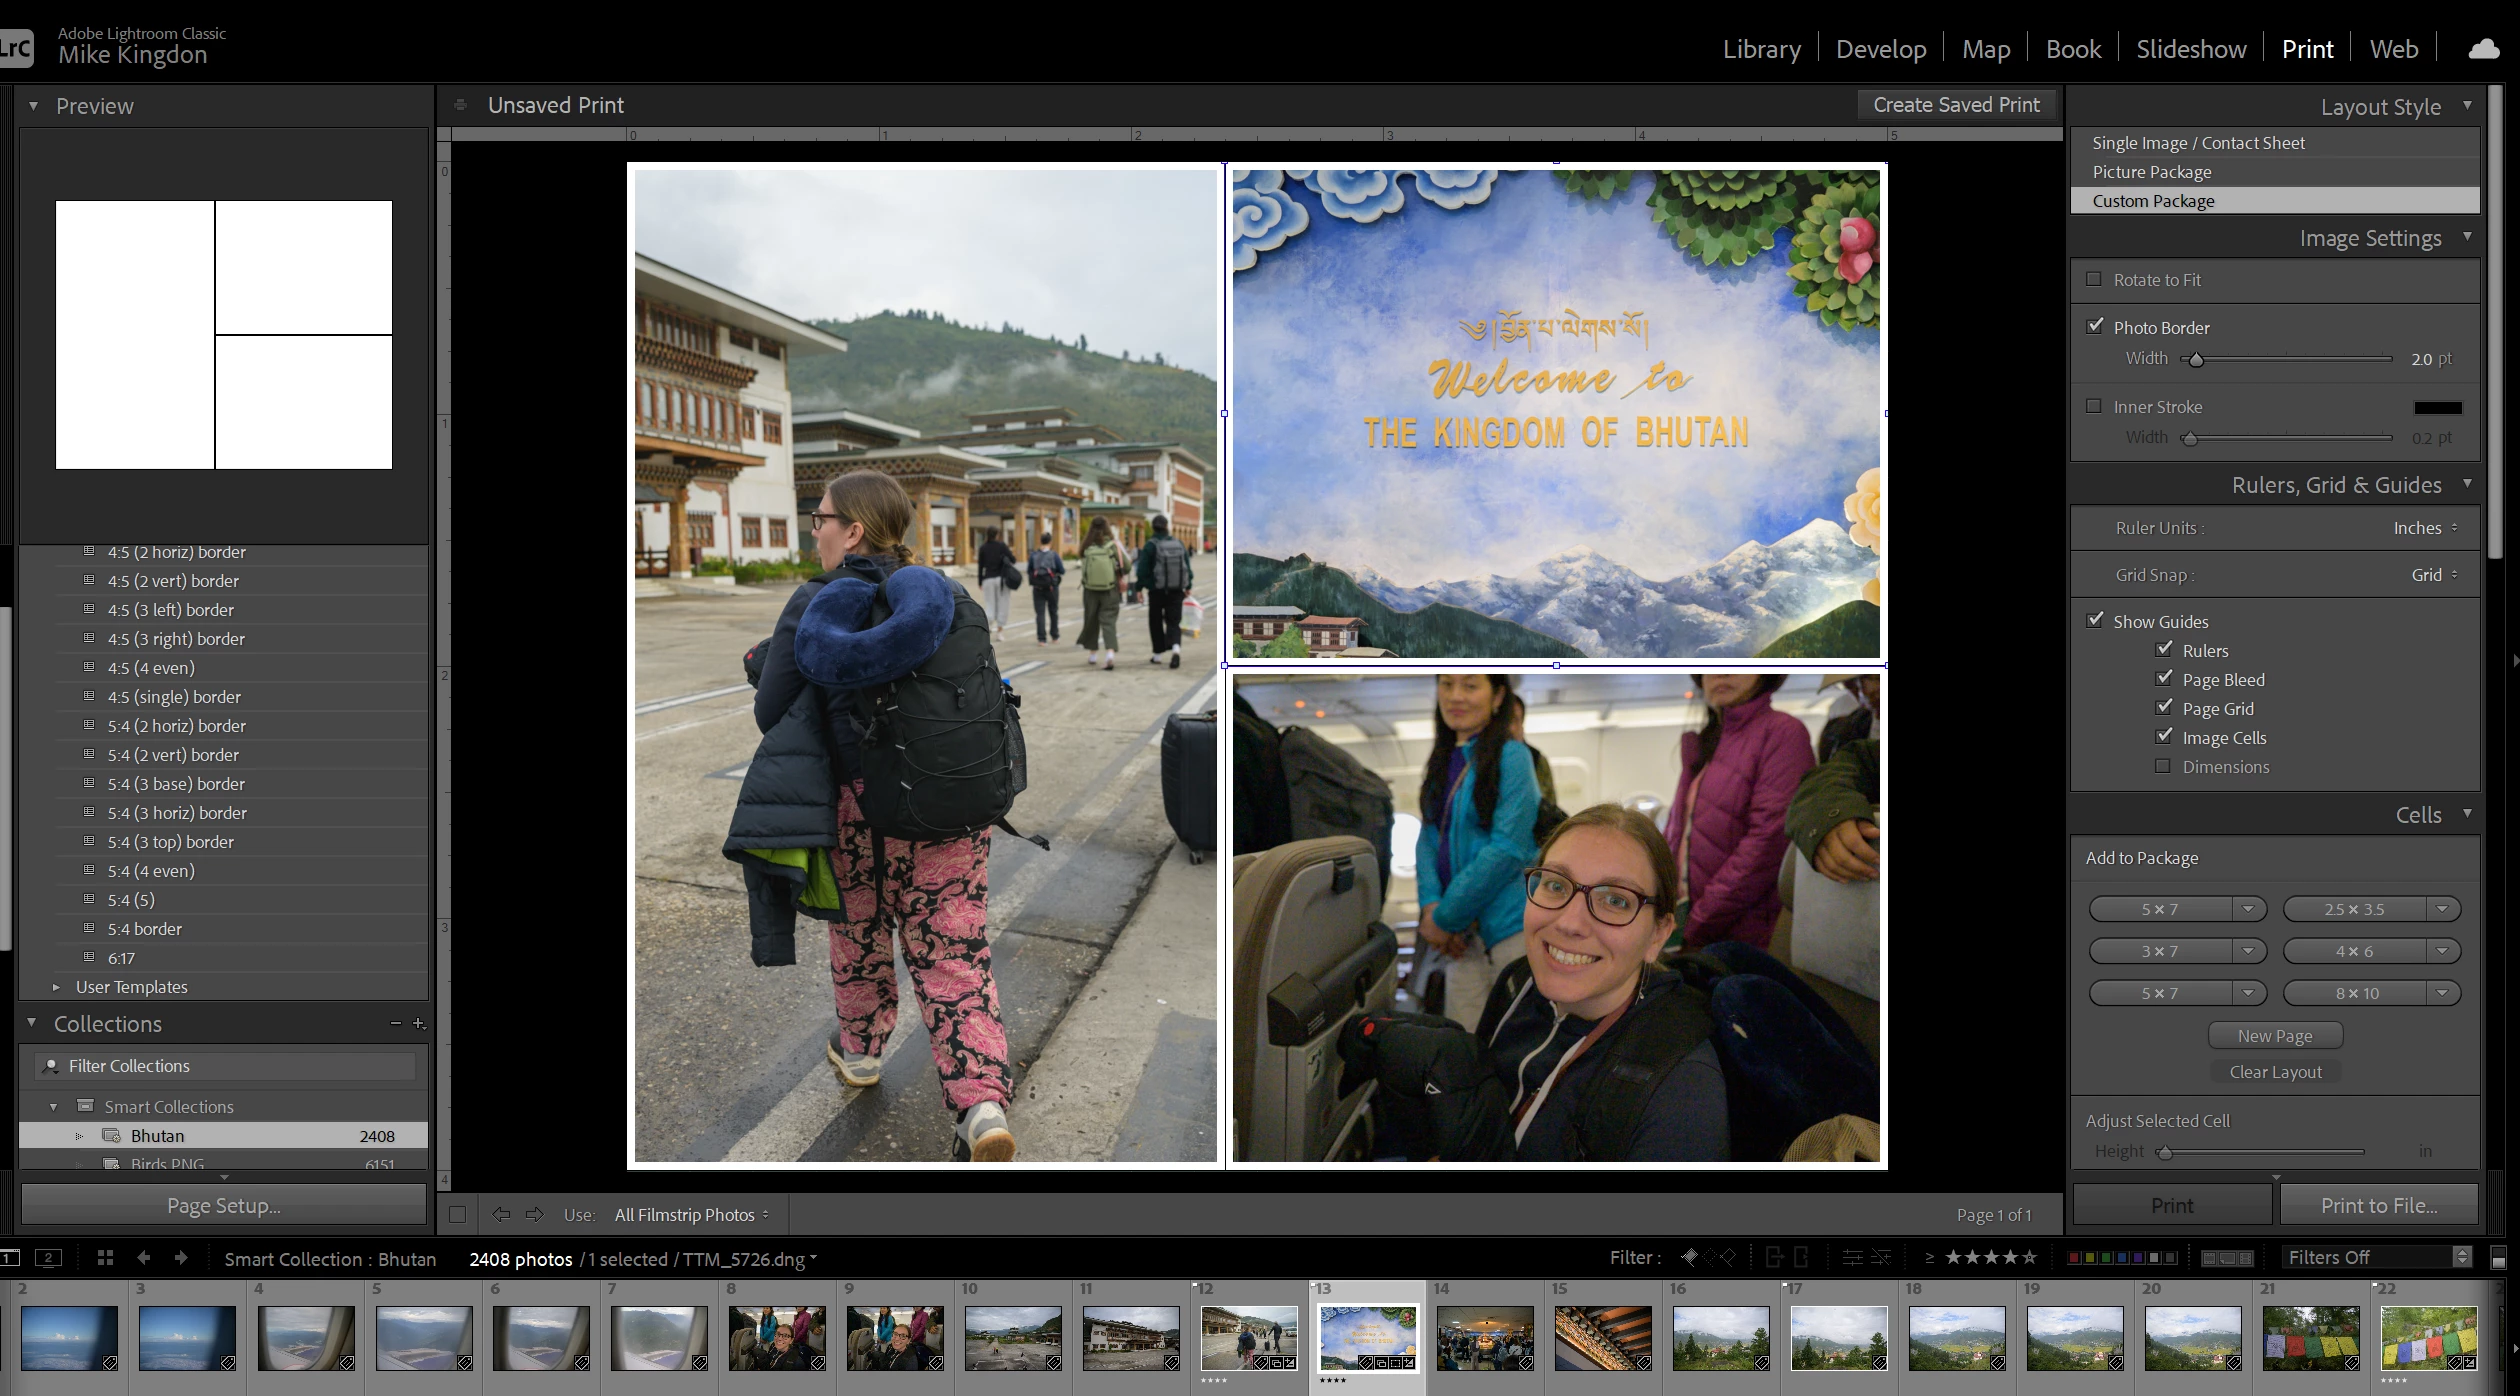Image resolution: width=2520 pixels, height=1396 pixels.
Task: Enable the Dimensions guide checkbox
Action: [2163, 766]
